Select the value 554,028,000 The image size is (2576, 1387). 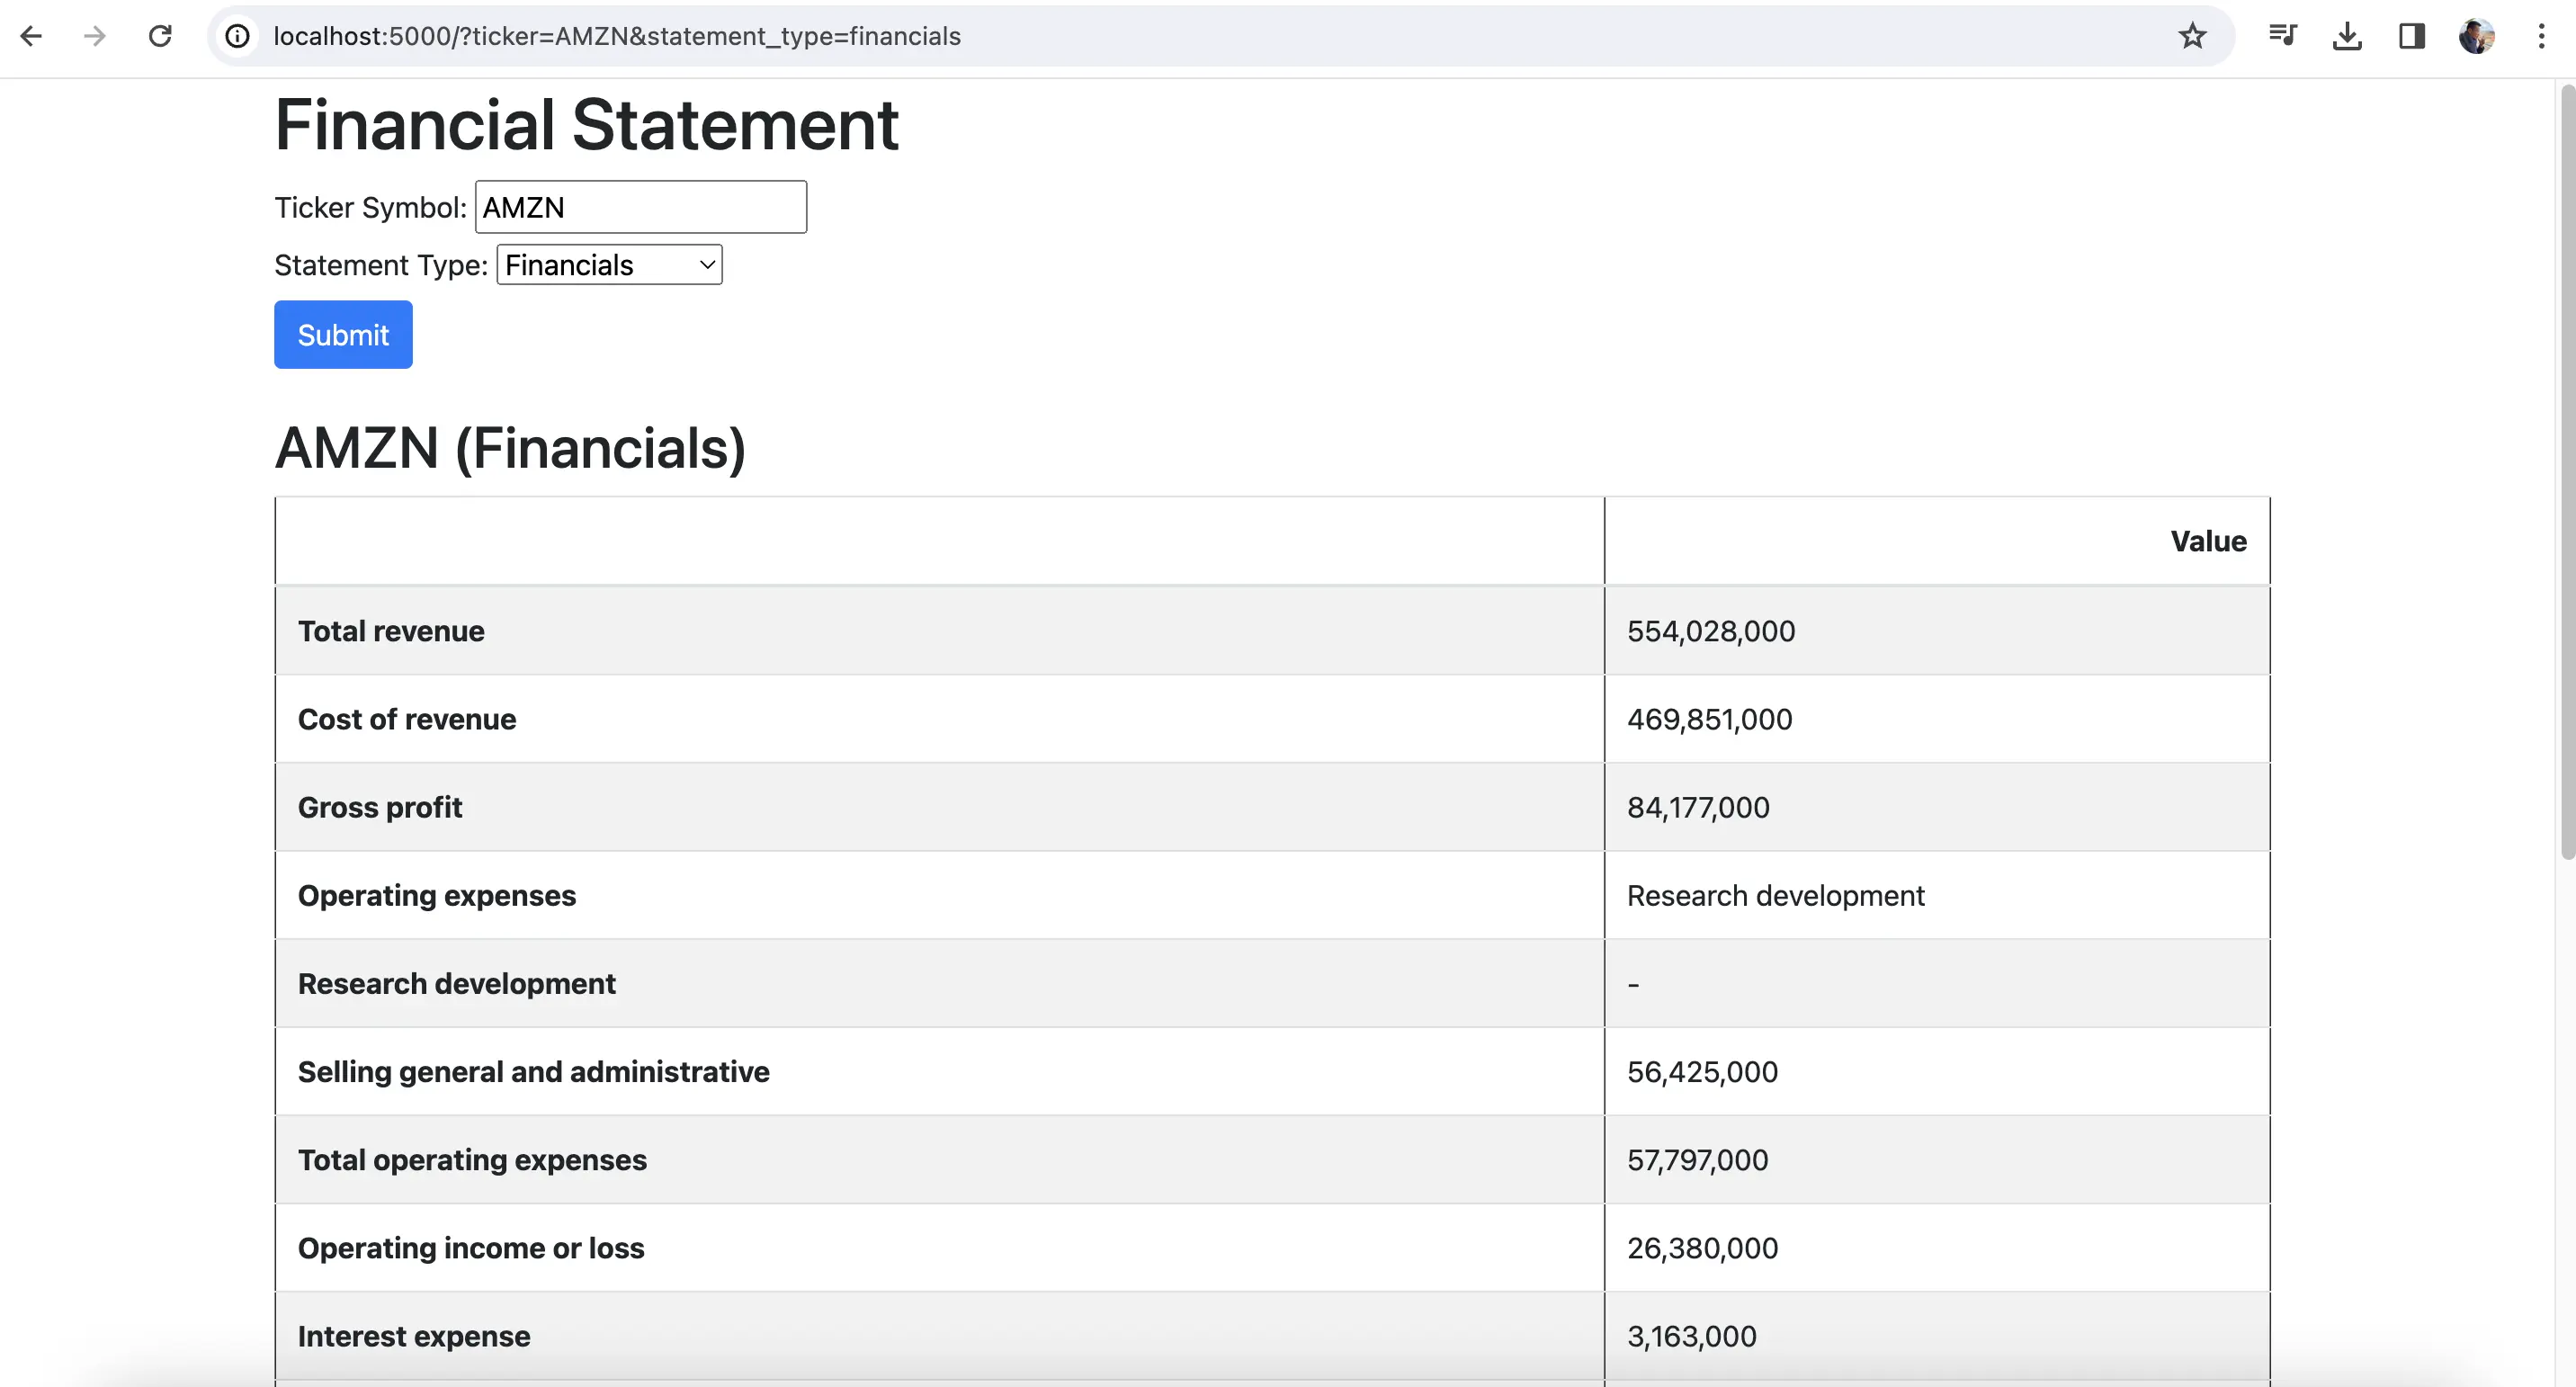[1711, 631]
